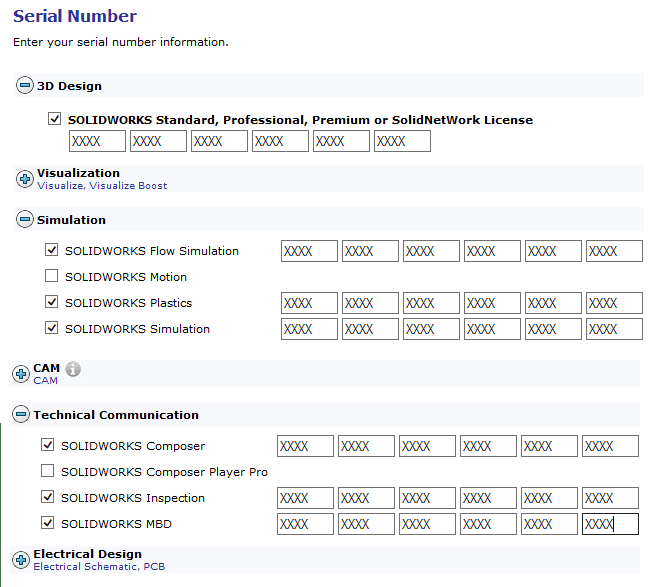The image size is (654, 587).
Task: Toggle the SOLIDWORKS Inspection checkbox
Action: 48,498
